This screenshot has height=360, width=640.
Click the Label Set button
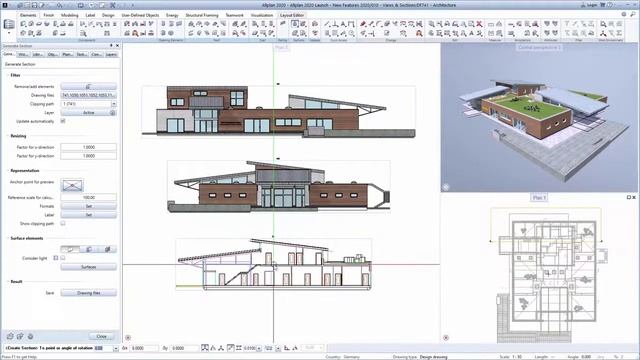click(x=89, y=215)
